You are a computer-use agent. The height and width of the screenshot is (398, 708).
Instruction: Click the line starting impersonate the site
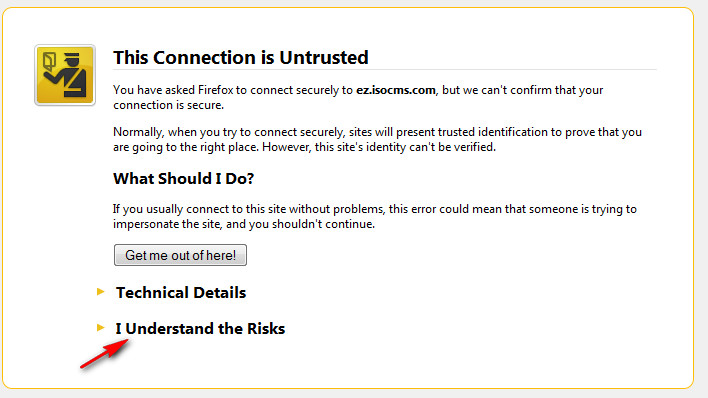(244, 224)
